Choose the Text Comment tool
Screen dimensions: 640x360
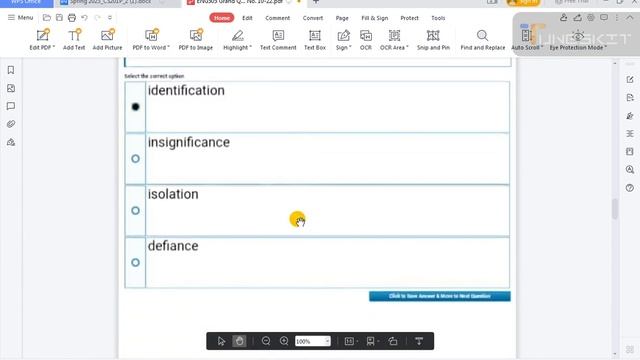[278, 40]
